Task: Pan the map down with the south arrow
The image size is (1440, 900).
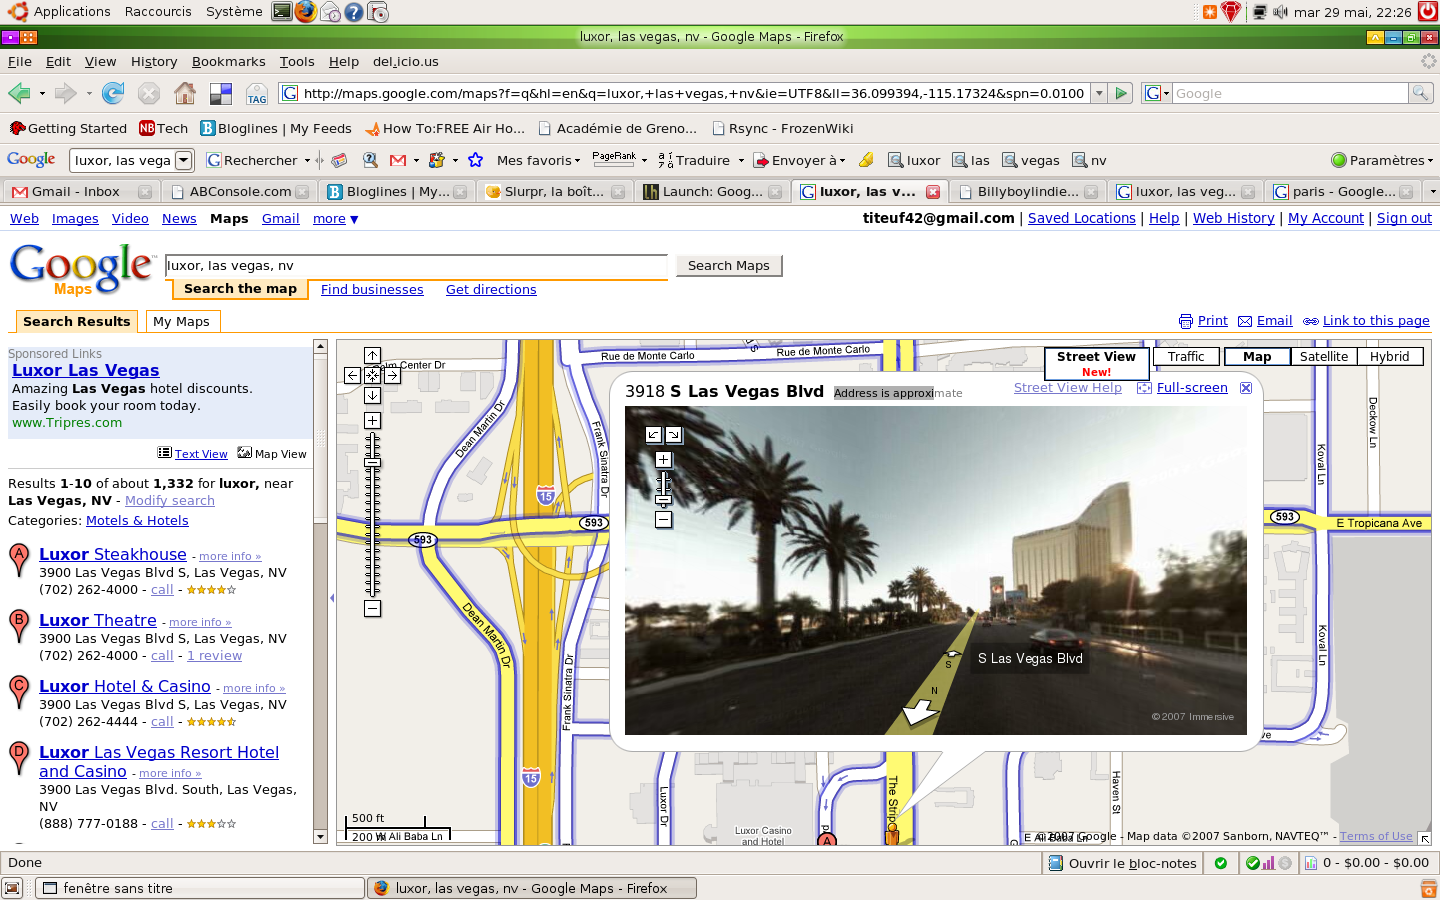Action: coord(372,395)
